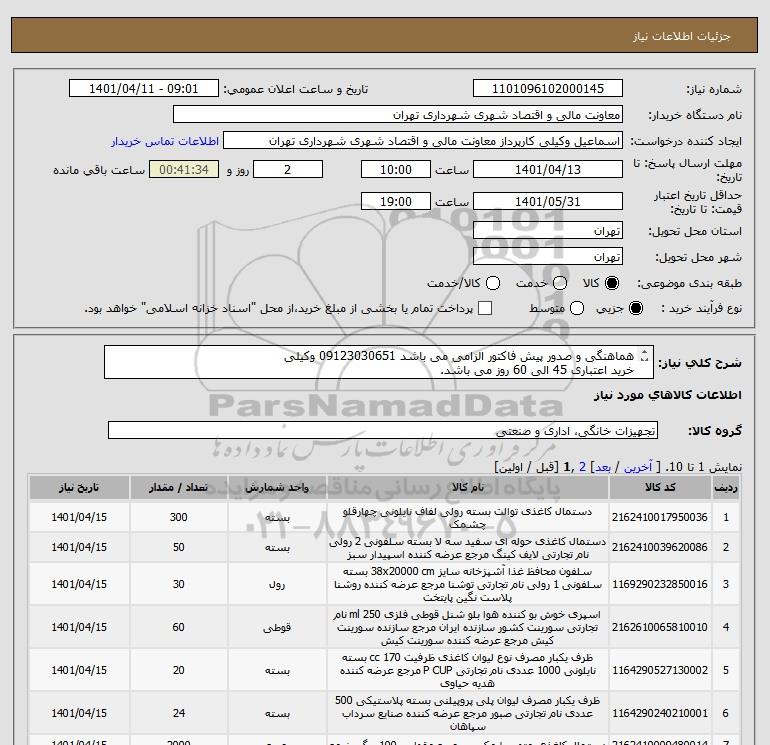This screenshot has height=745, width=770.
Task: Click the استان محل تحویل field تهران
Action: 548,231
